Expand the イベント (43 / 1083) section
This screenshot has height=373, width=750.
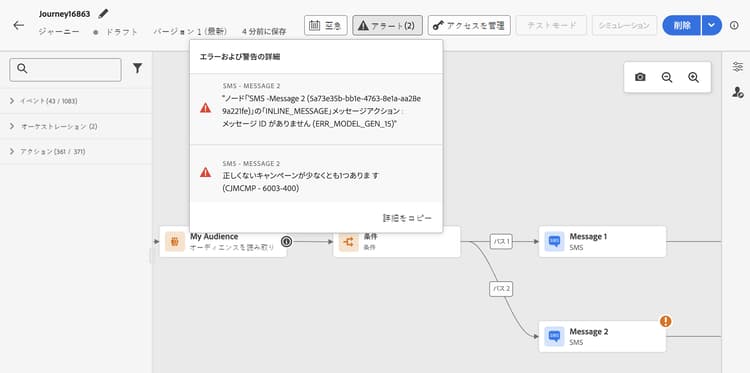[x=76, y=101]
